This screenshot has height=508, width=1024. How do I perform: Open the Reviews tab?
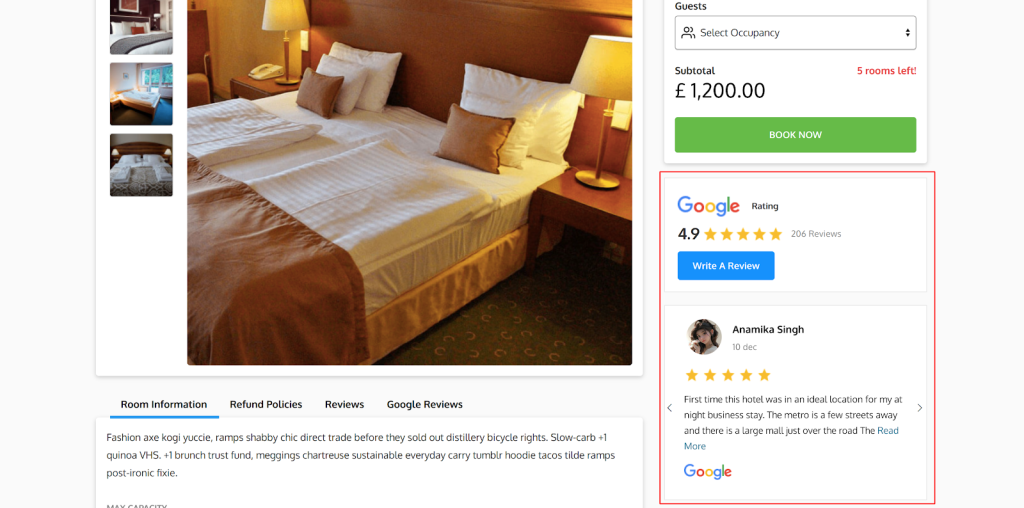coord(344,405)
